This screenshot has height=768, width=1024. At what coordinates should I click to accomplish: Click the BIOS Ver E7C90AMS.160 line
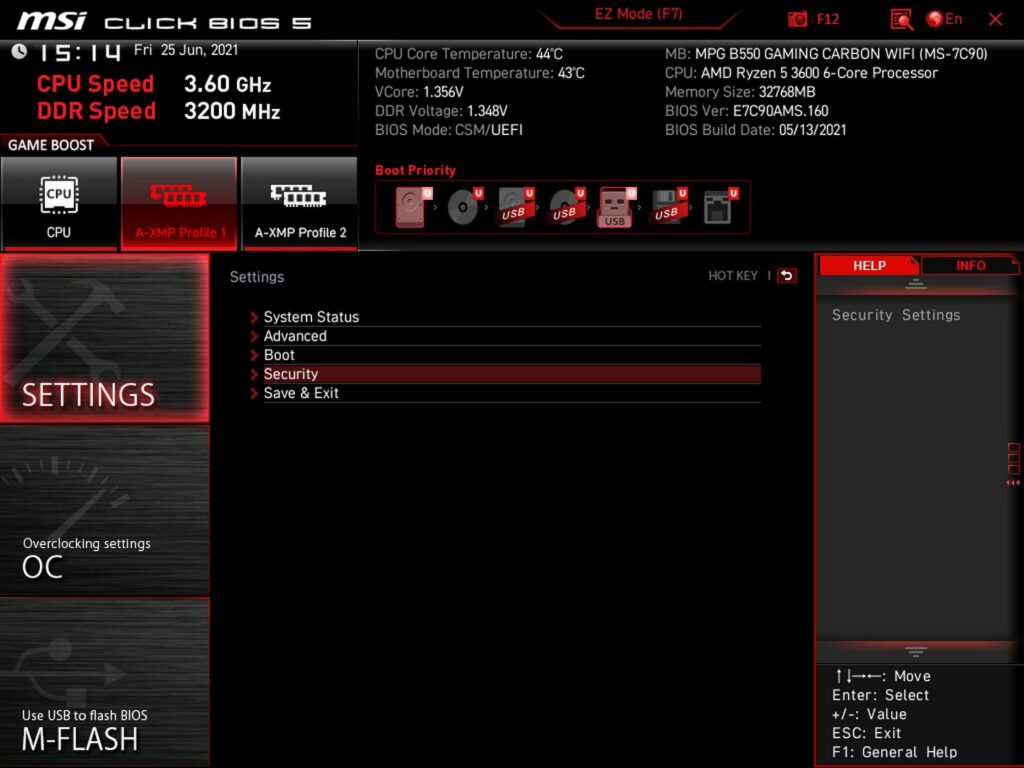coord(746,111)
